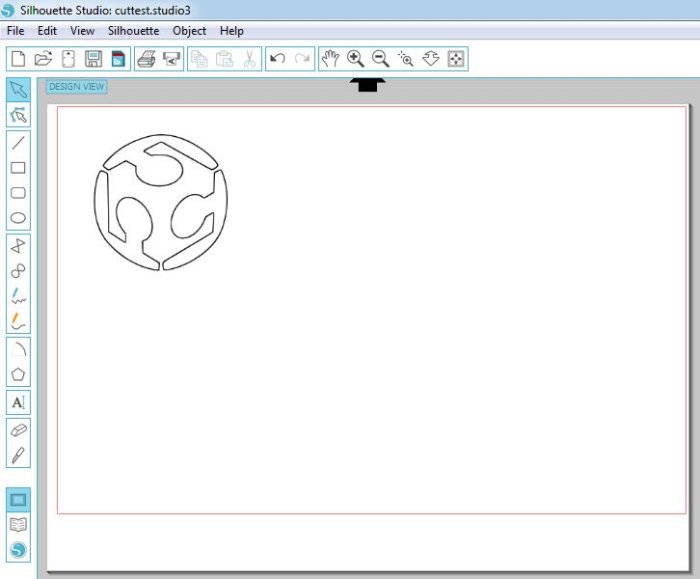Choose the Edit Points tool
This screenshot has height=579, width=700.
(18, 115)
